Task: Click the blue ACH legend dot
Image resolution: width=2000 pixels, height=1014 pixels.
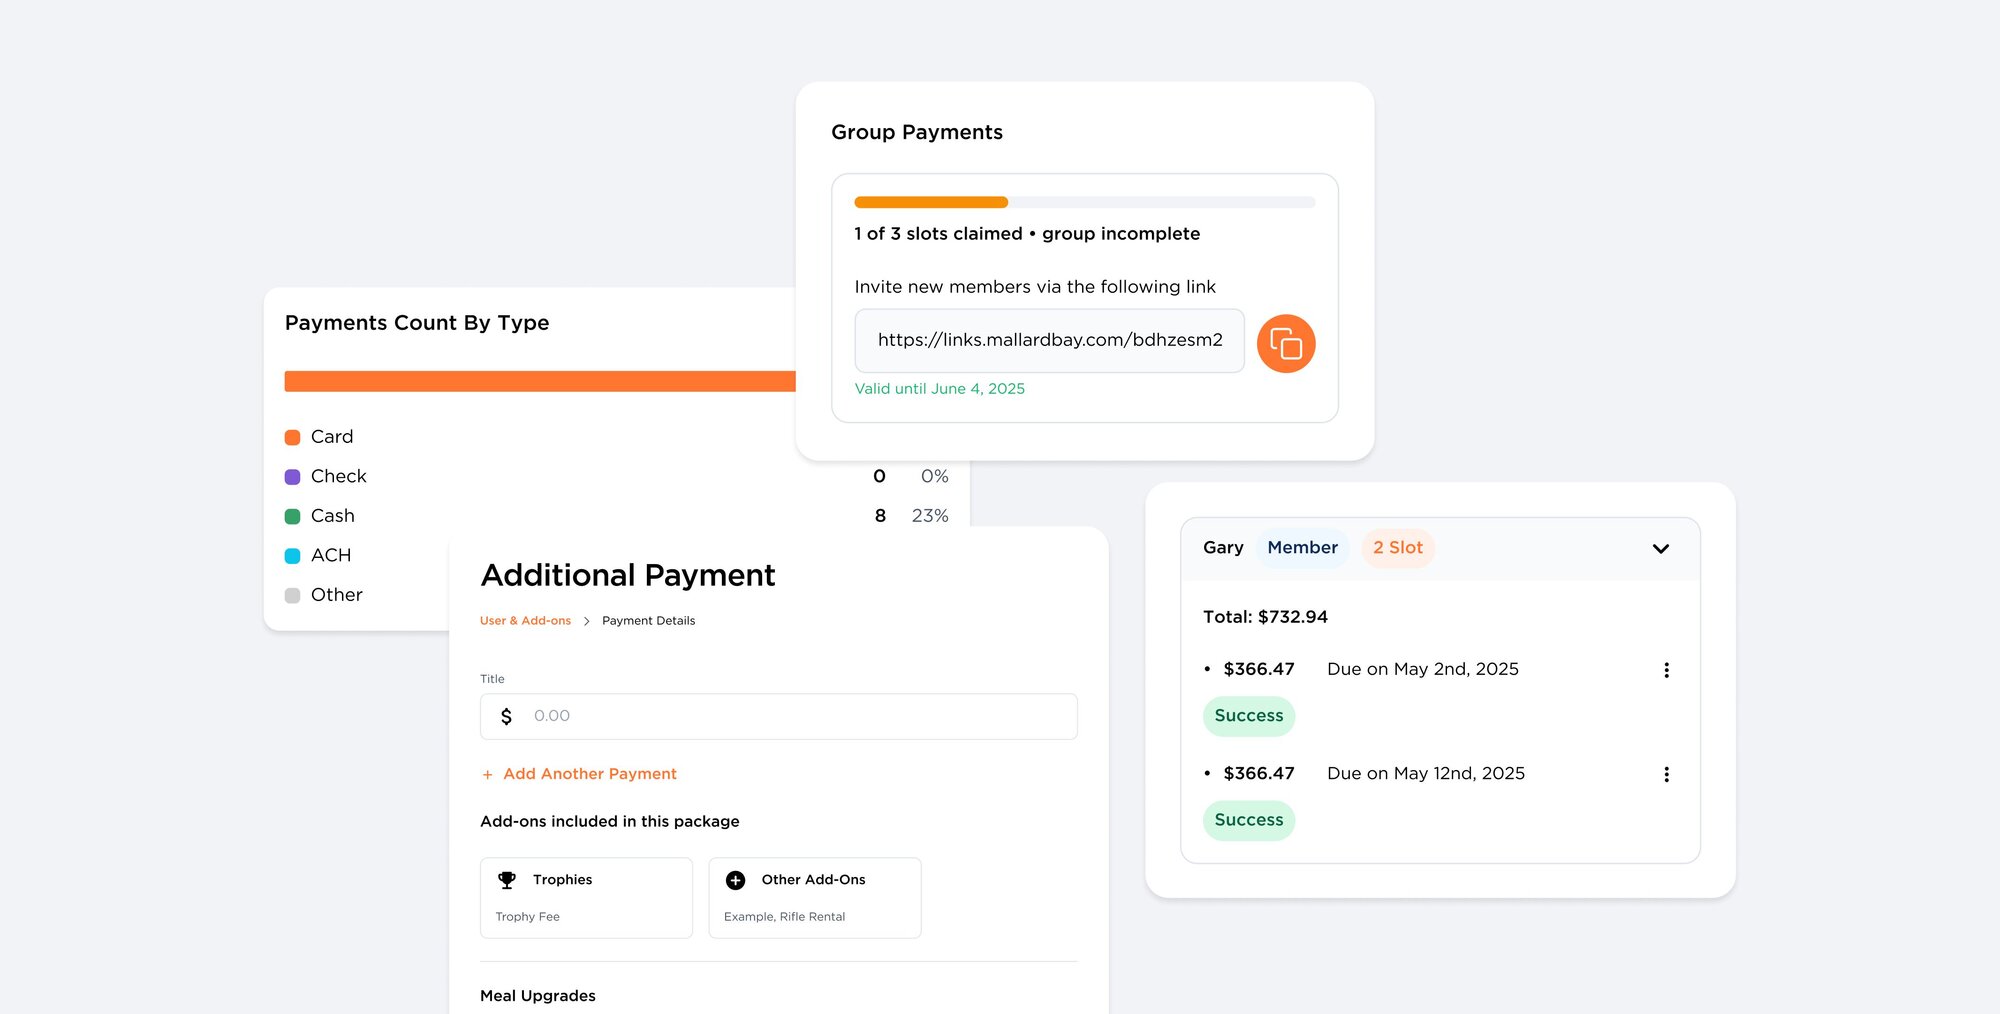Action: click(x=292, y=555)
